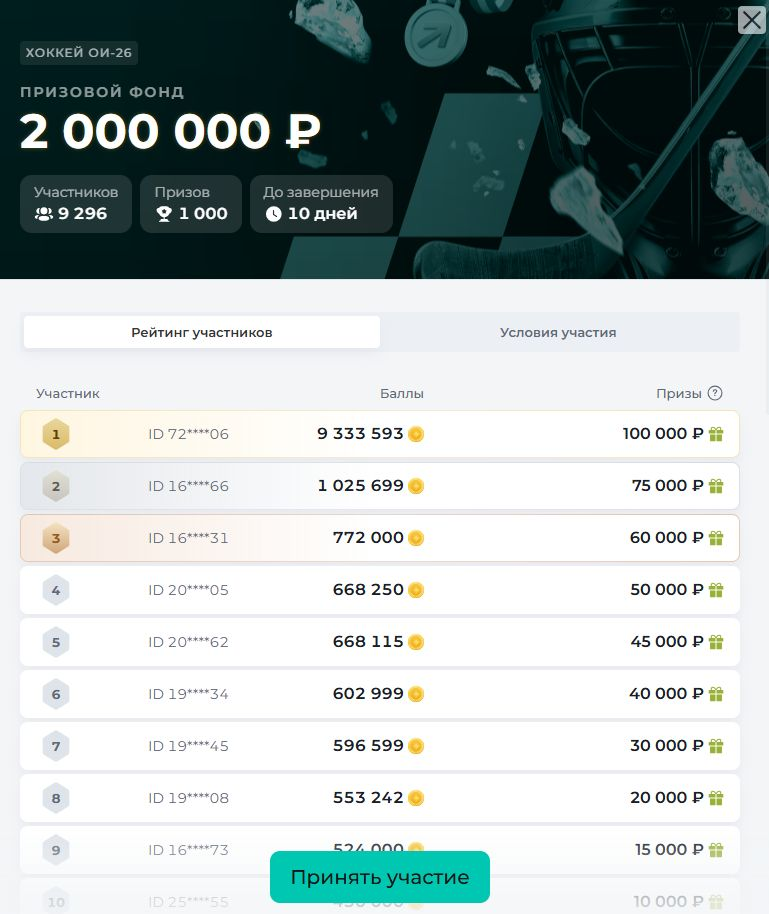Screen dimensions: 769x914
Task: Click the coin icon next to 772 000
Action: point(416,538)
